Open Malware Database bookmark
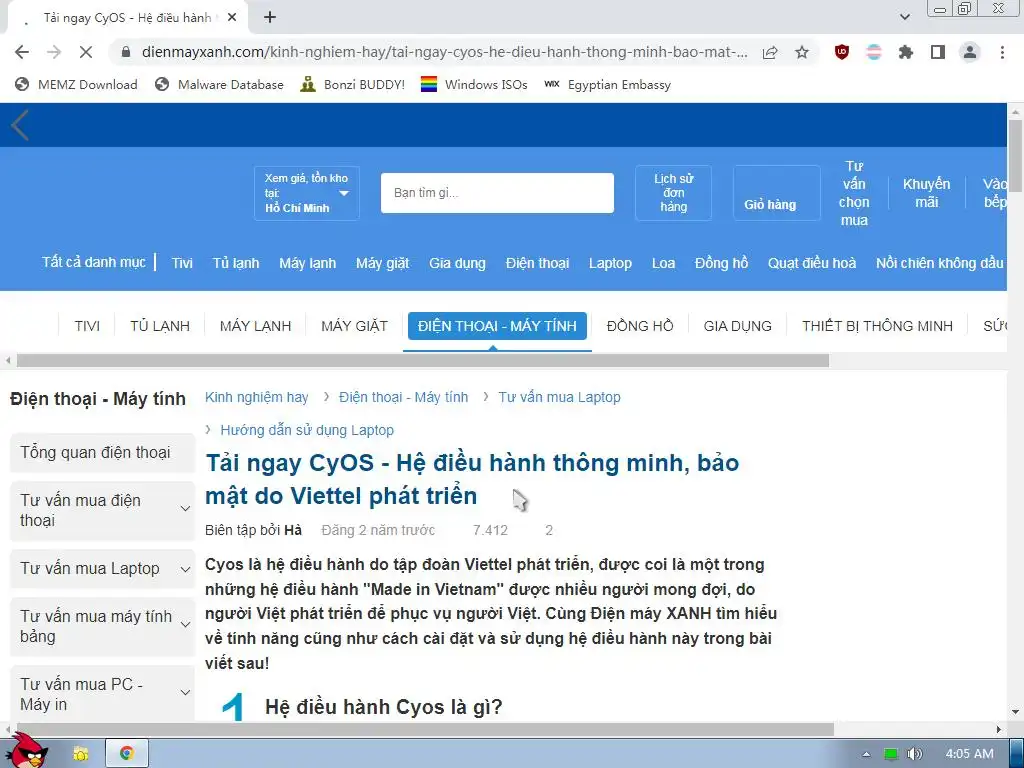The width and height of the screenshot is (1024, 768). point(219,84)
